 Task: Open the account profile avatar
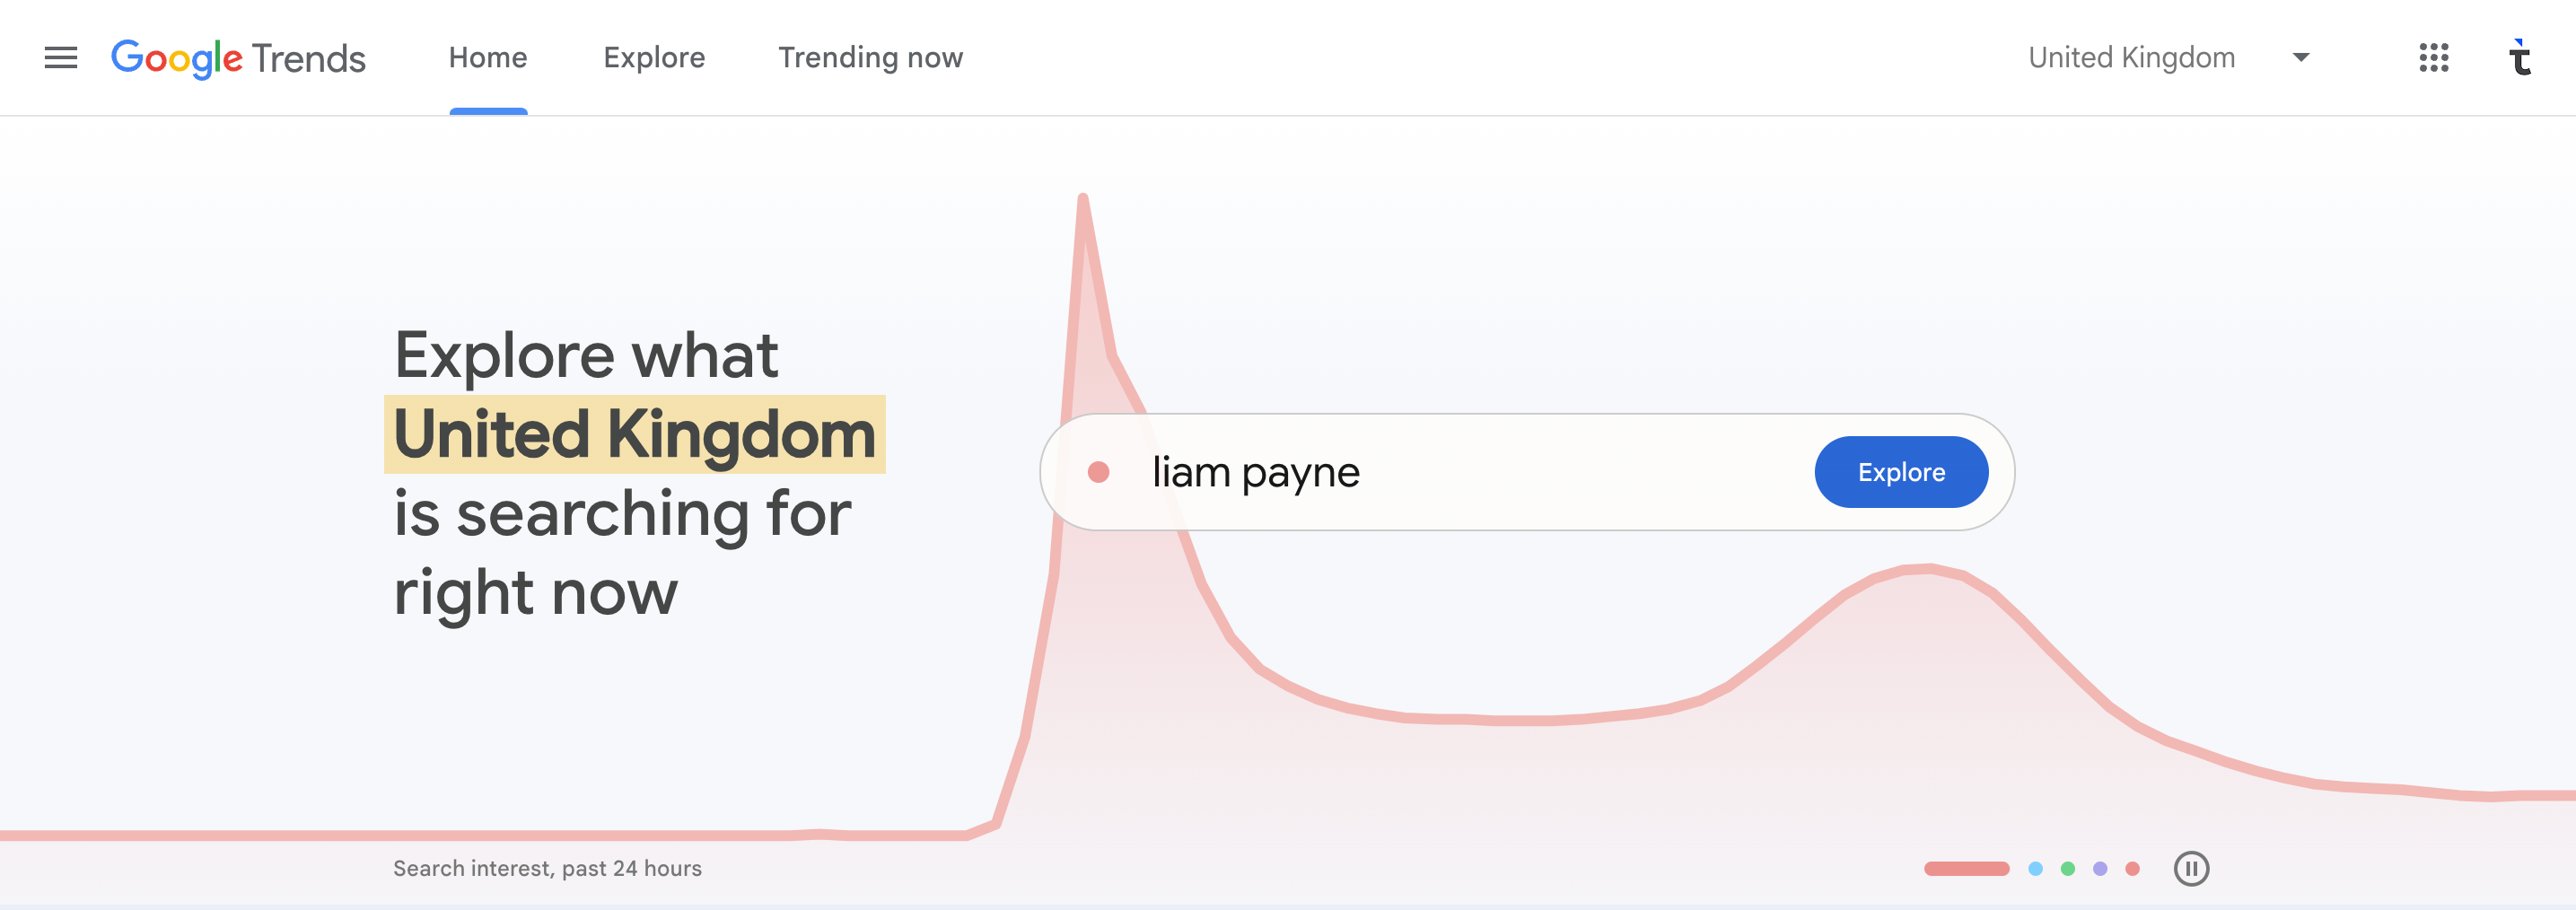(2520, 58)
